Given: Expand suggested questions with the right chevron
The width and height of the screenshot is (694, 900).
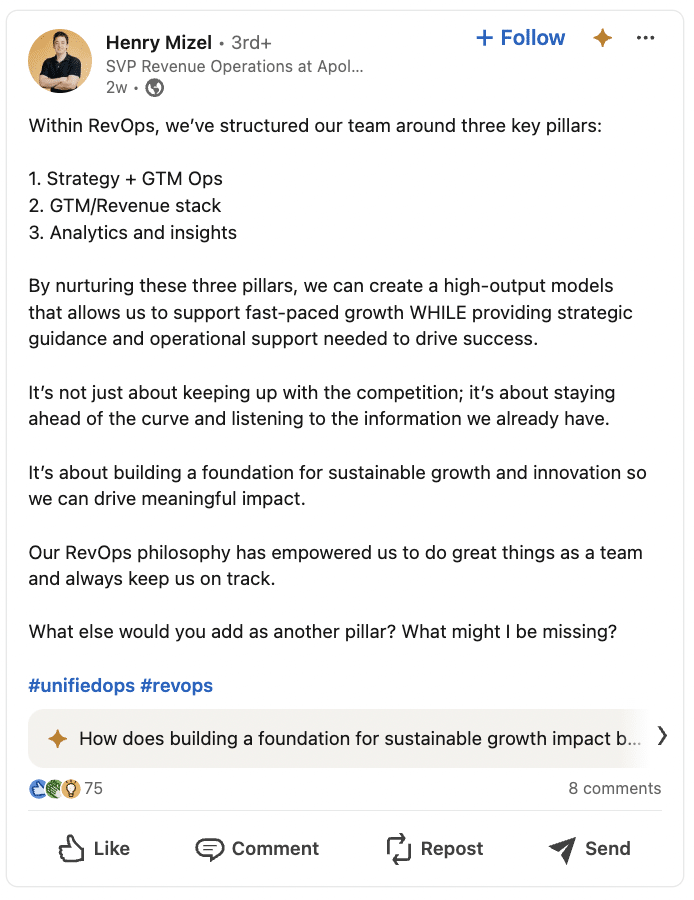Looking at the screenshot, I should coord(662,736).
